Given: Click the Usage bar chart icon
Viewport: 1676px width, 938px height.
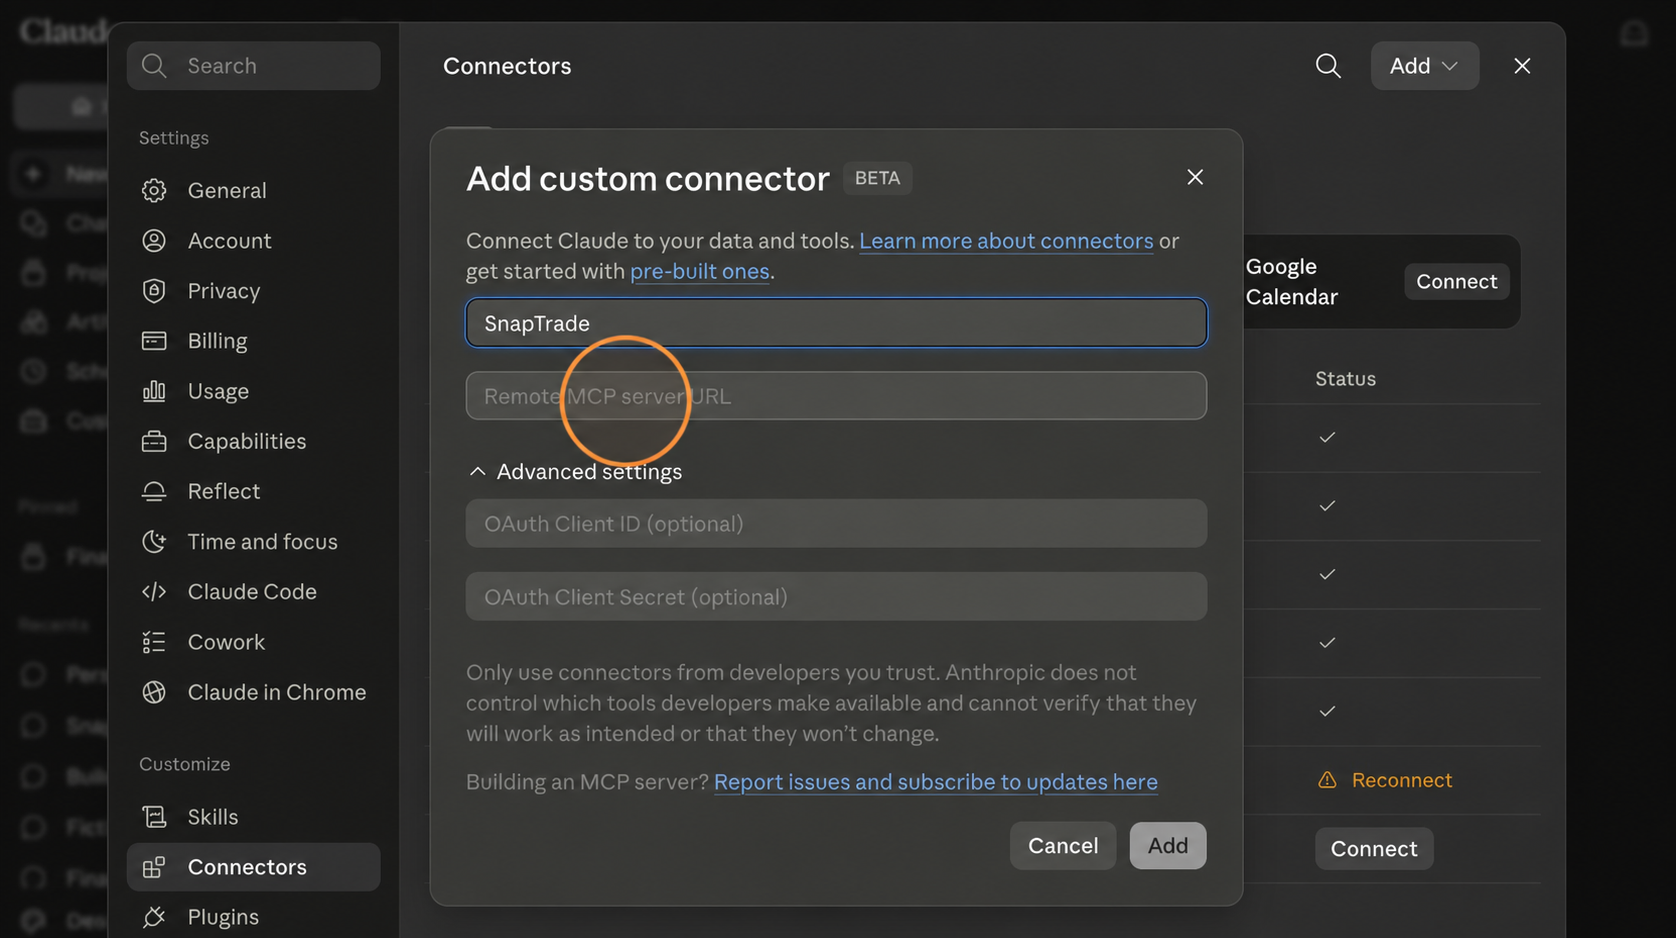Looking at the screenshot, I should click(154, 391).
